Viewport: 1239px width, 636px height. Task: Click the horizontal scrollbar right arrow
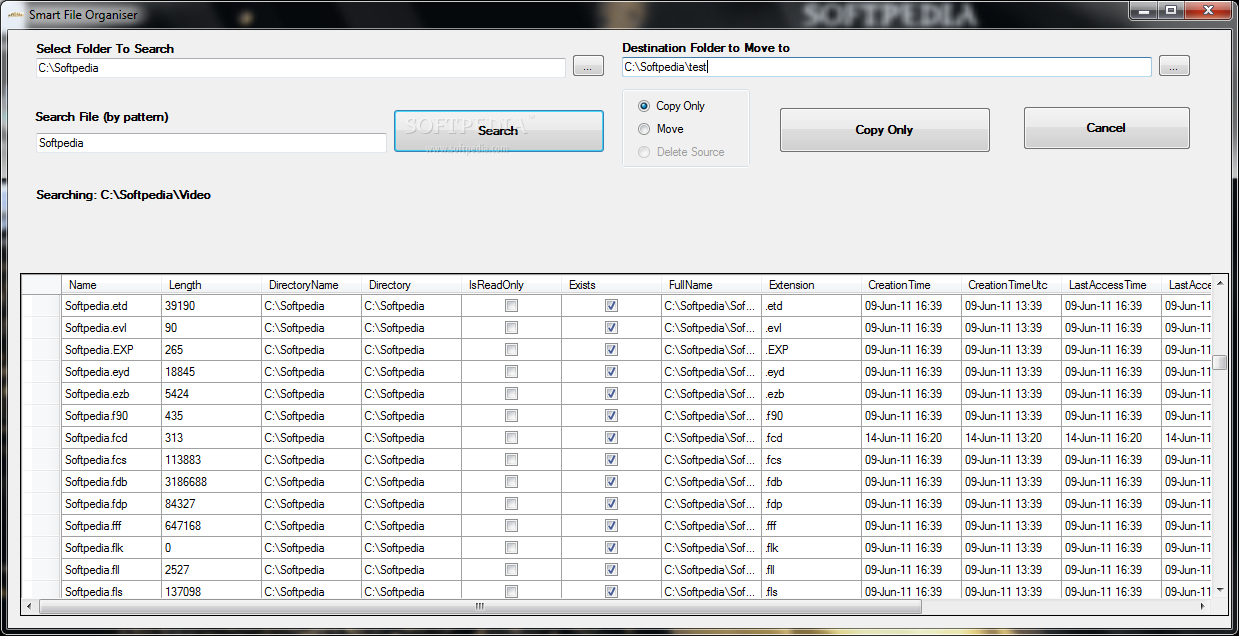[1203, 607]
